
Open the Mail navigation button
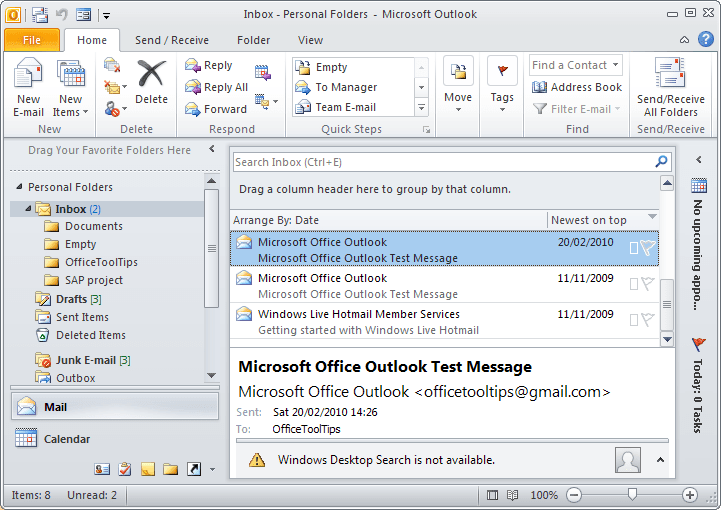pos(115,407)
